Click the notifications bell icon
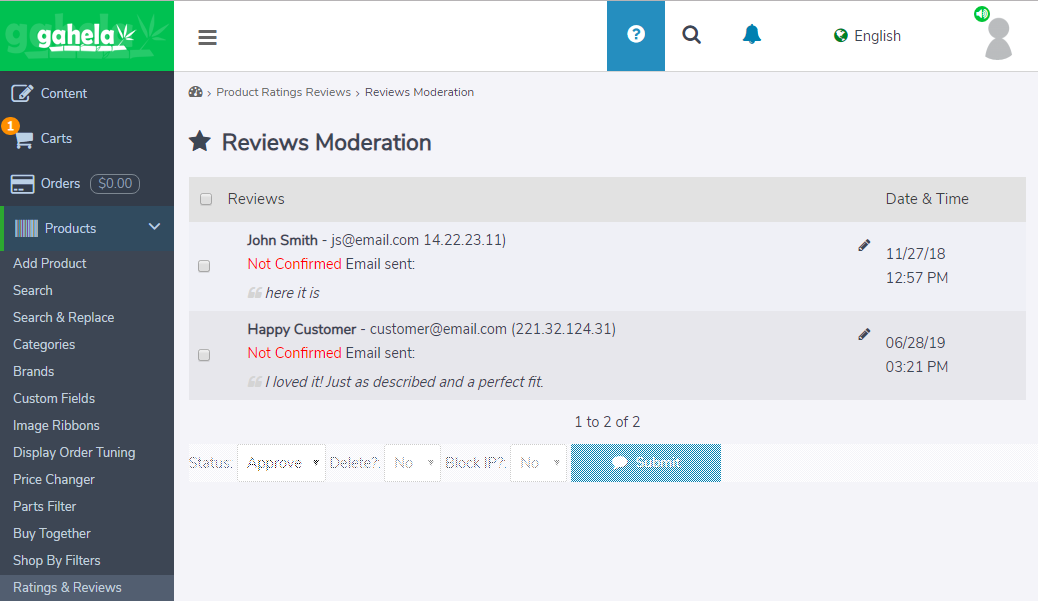Screen dimensions: 1038x601 click(751, 34)
